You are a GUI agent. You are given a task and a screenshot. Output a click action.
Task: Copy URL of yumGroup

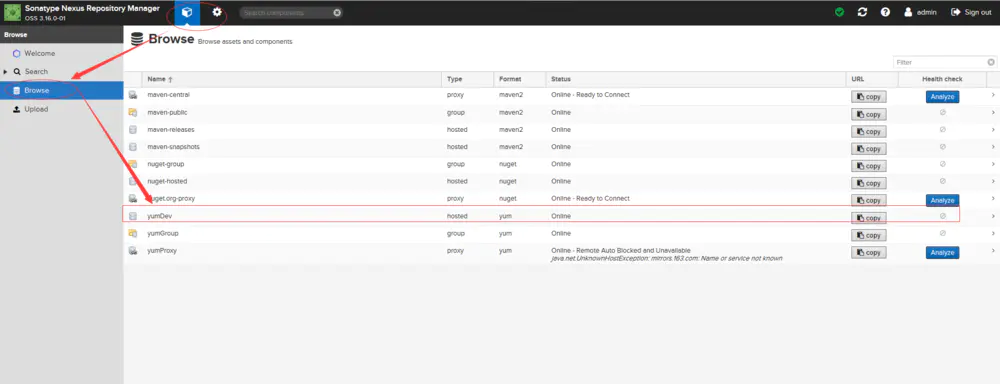point(869,235)
